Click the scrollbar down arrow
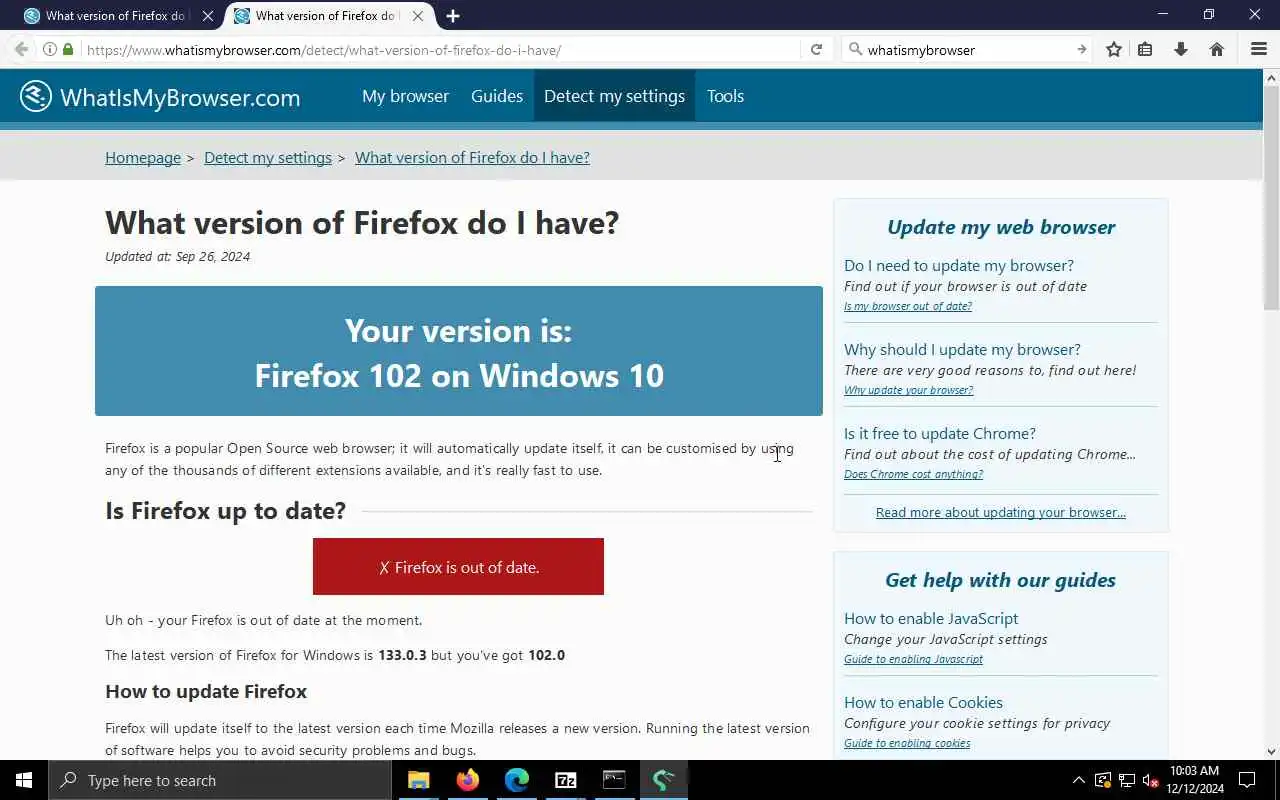The image size is (1280, 800). pyautogui.click(x=1272, y=751)
